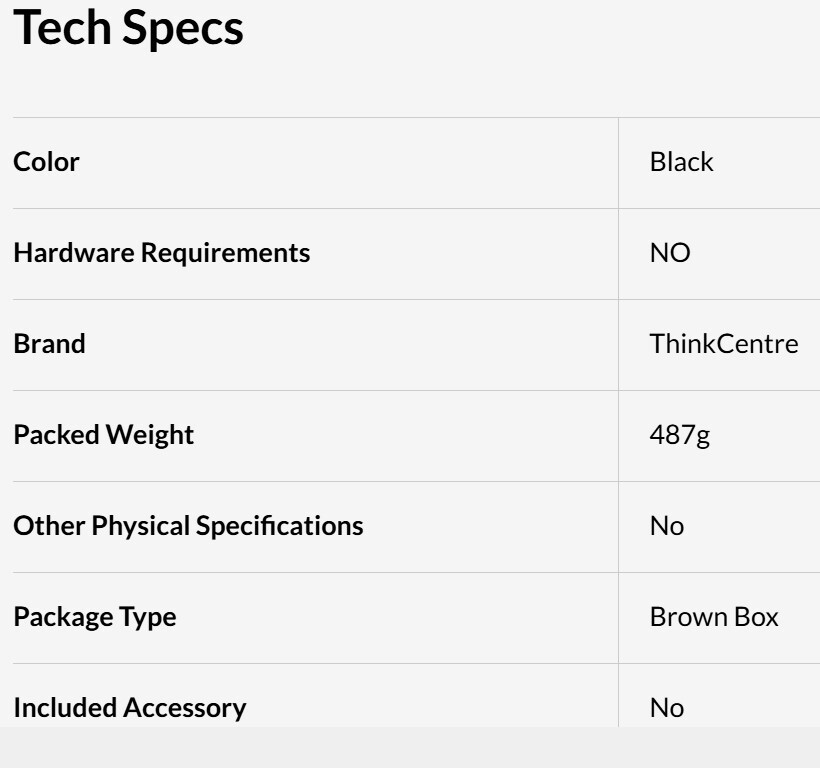Click the Tech Specs heading
The height and width of the screenshot is (768, 820).
[128, 29]
